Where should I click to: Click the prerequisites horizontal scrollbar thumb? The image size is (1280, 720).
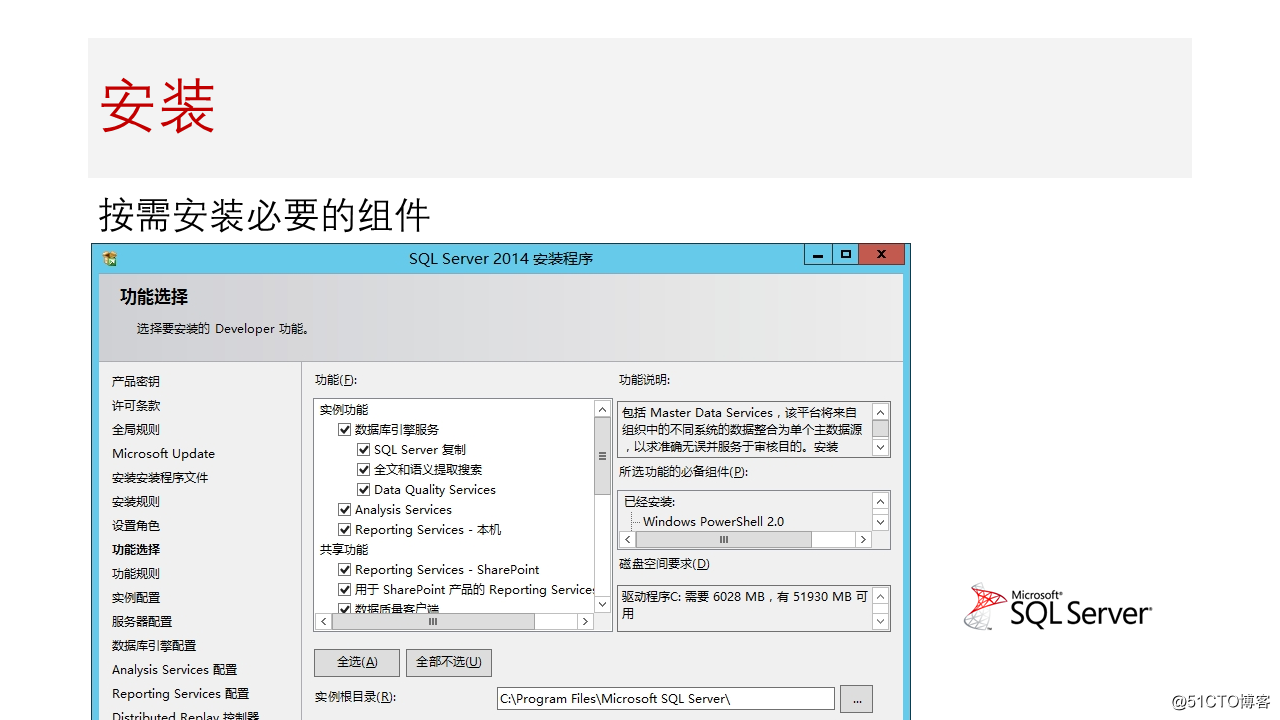coord(724,539)
